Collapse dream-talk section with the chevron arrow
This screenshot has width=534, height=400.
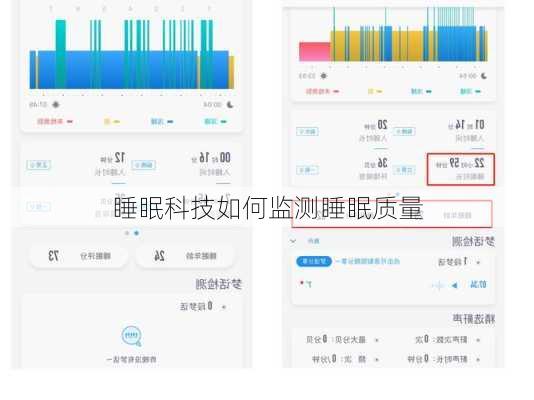293,241
